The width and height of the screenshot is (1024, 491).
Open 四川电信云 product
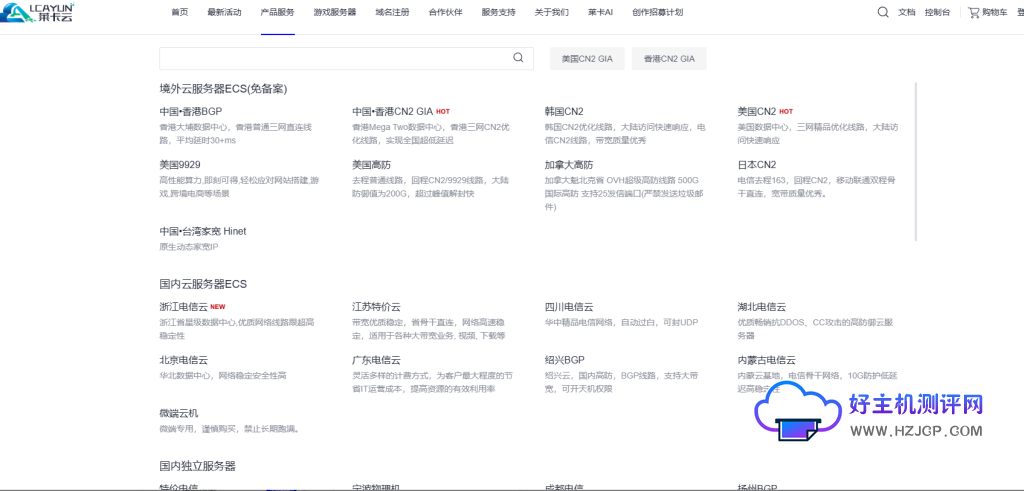coord(569,307)
